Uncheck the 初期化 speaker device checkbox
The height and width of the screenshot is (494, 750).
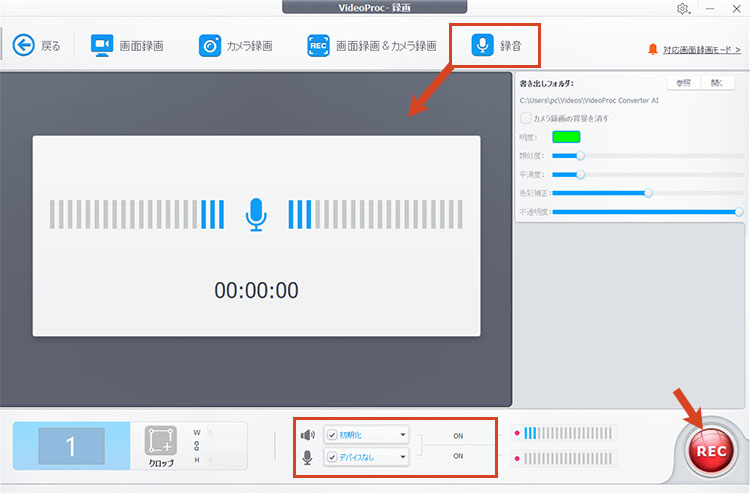click(332, 435)
